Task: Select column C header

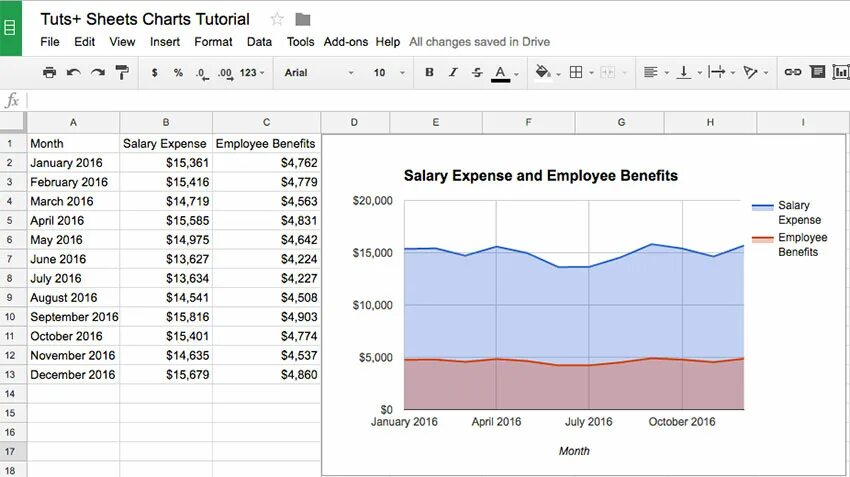Action: (266, 123)
